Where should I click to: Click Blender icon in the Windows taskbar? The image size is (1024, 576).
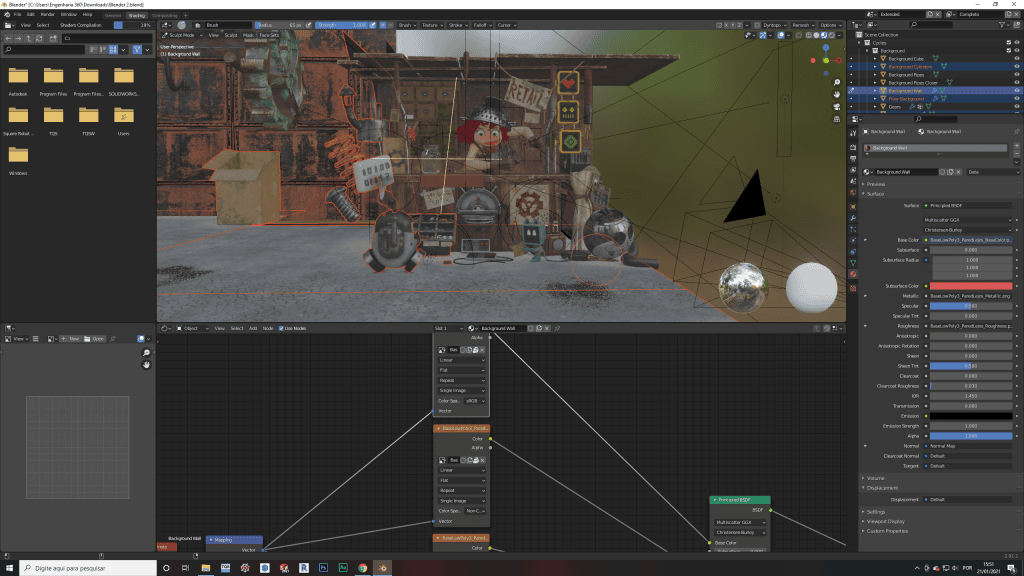(x=382, y=568)
